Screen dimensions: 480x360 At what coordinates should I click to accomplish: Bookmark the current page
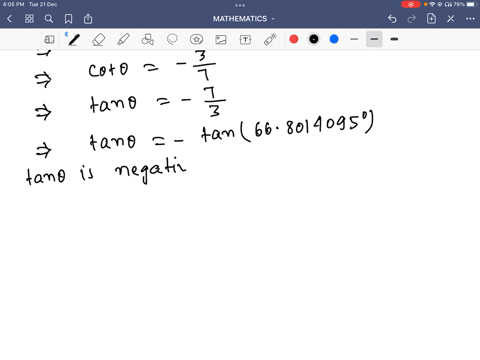click(x=68, y=19)
